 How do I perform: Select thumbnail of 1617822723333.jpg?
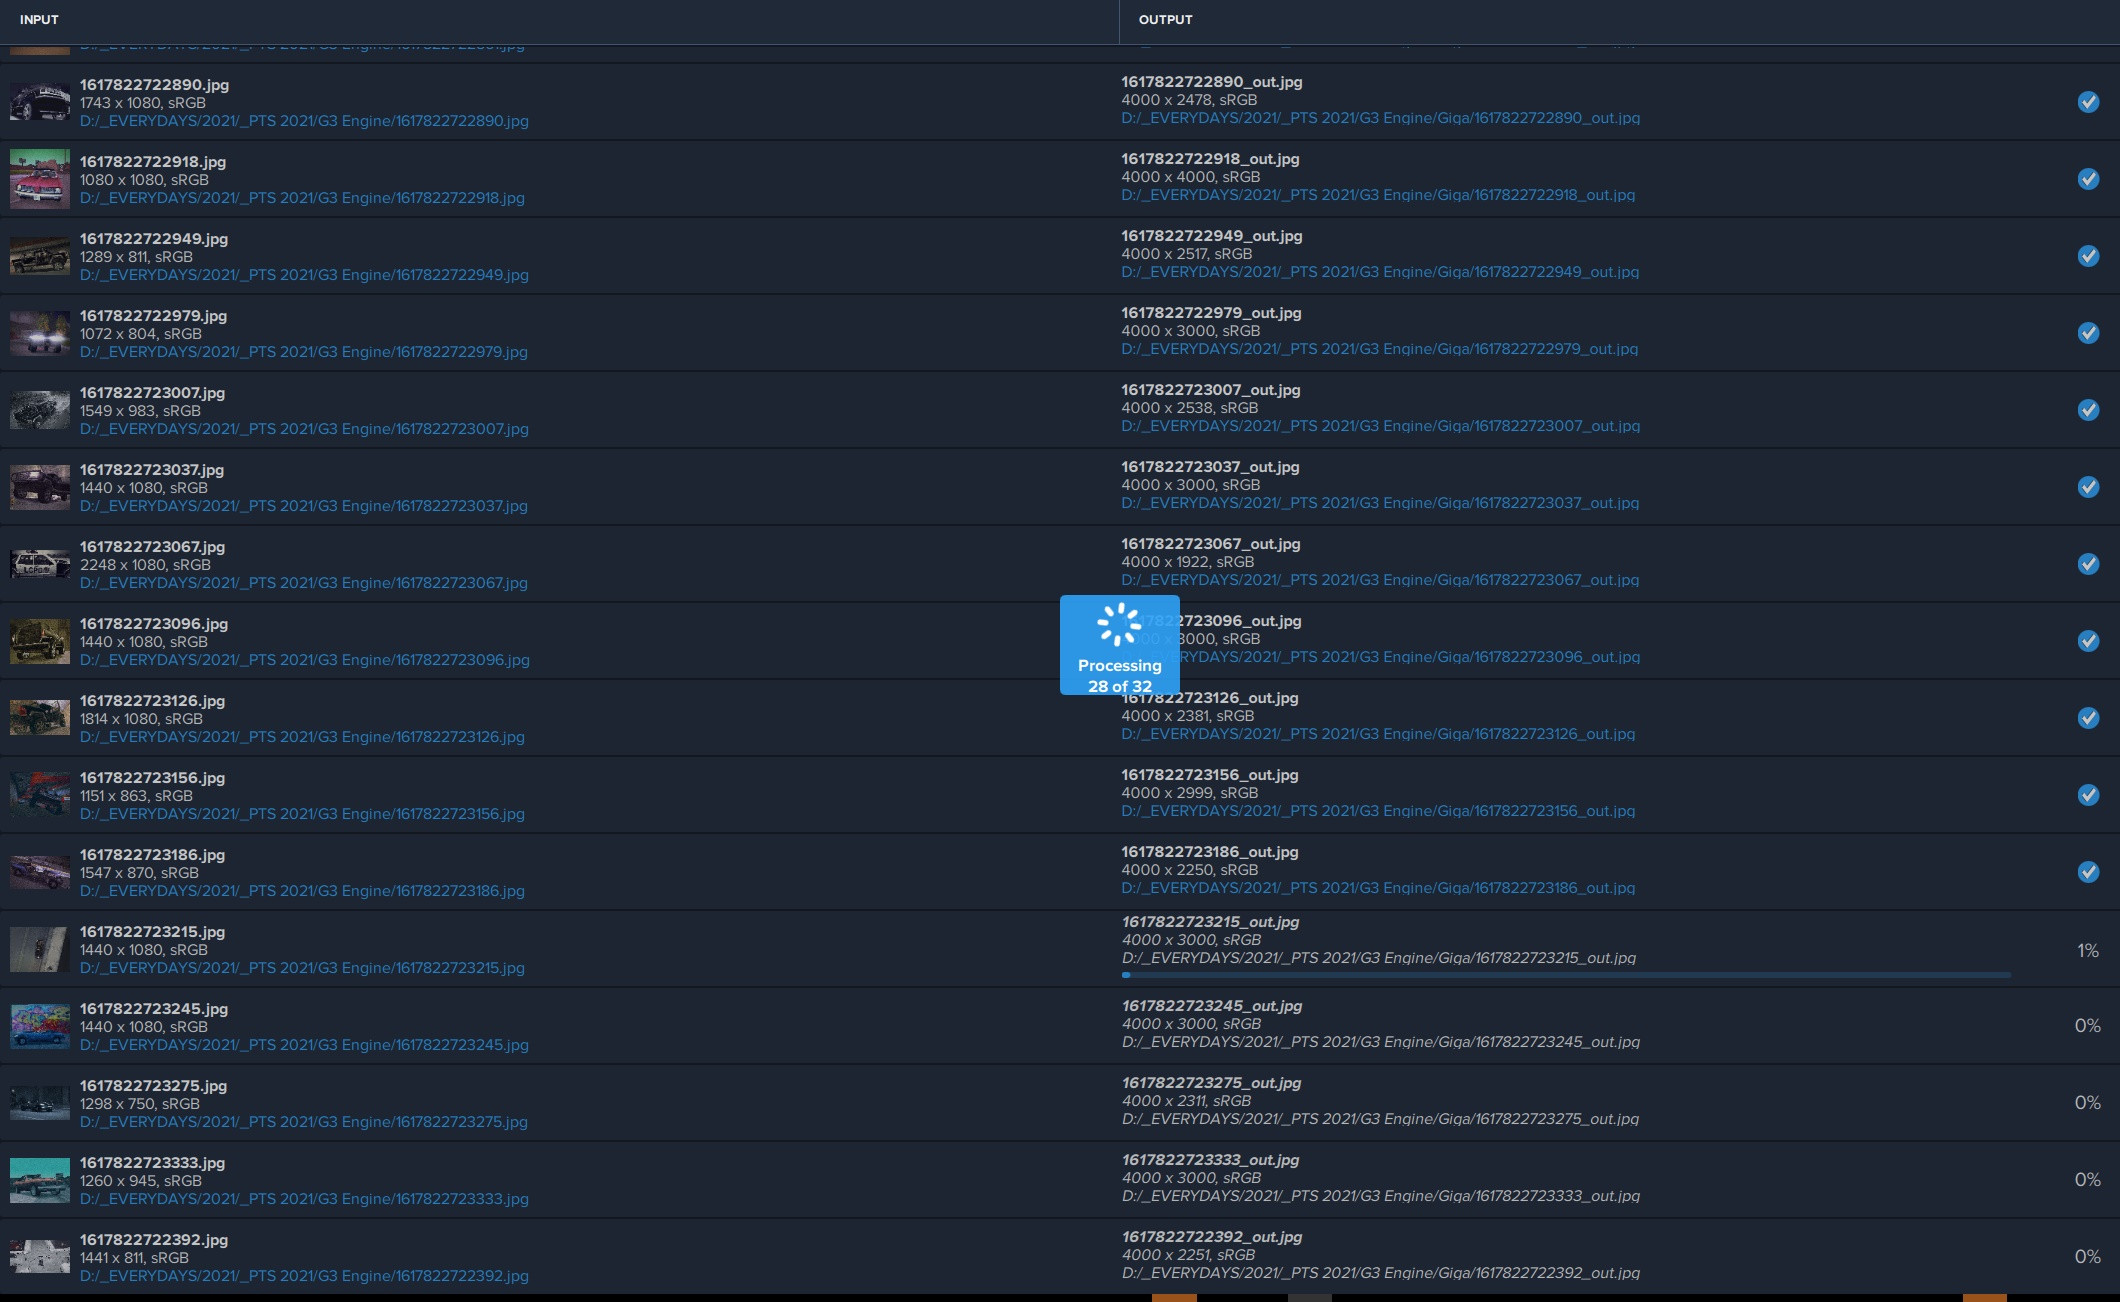[x=40, y=1180]
